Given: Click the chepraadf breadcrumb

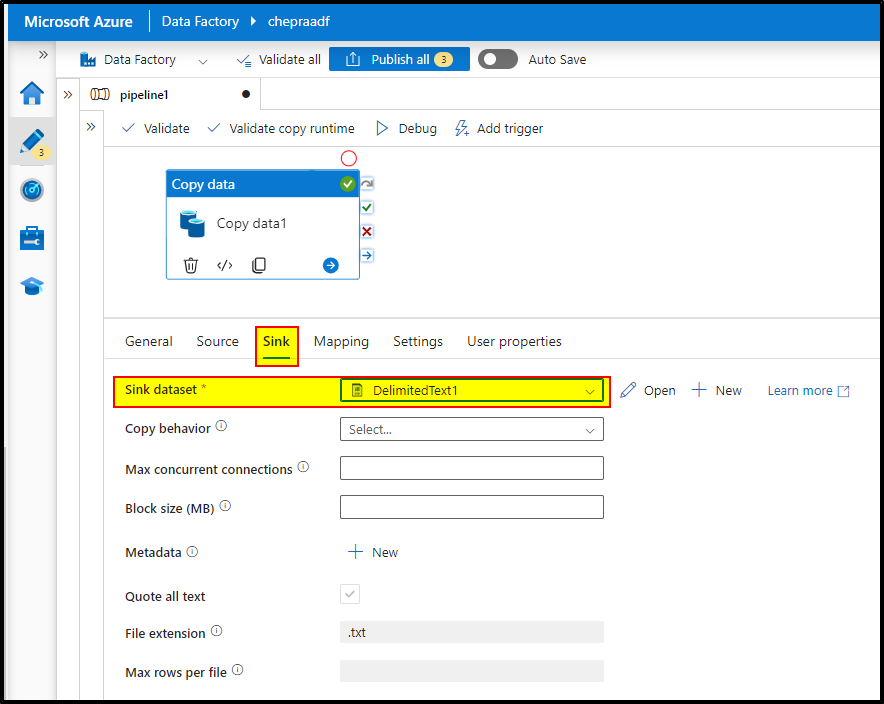Looking at the screenshot, I should [299, 21].
